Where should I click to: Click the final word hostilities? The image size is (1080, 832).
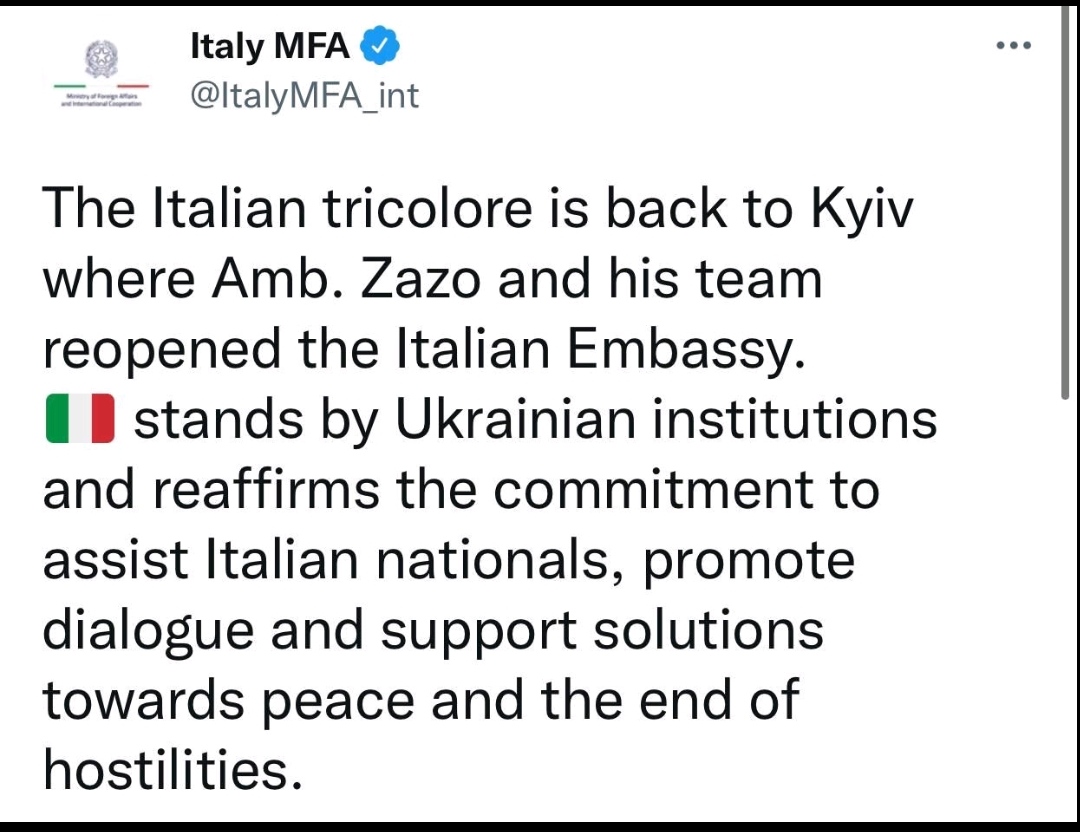[173, 769]
